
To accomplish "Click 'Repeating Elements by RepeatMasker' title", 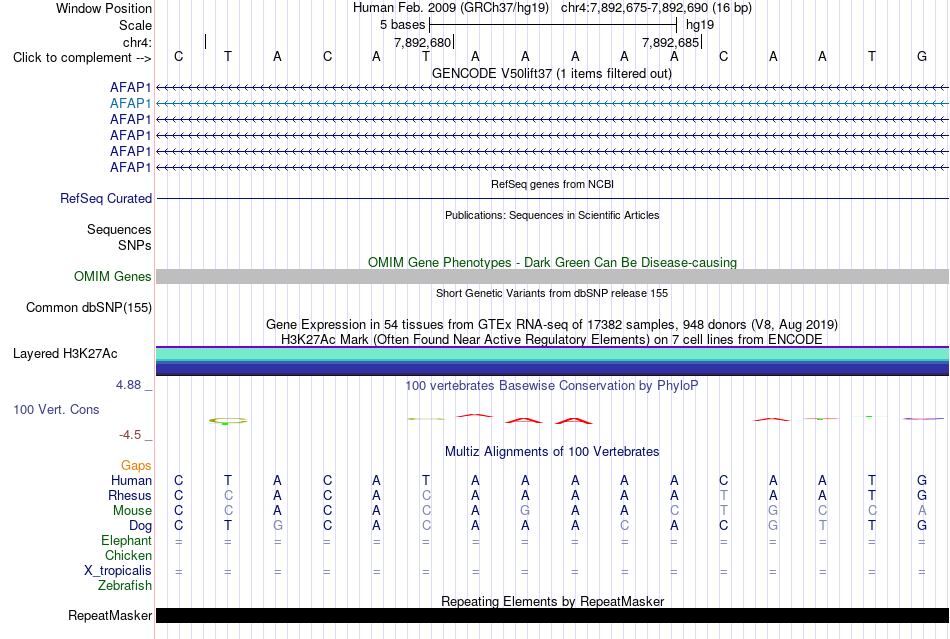I will point(552,601).
